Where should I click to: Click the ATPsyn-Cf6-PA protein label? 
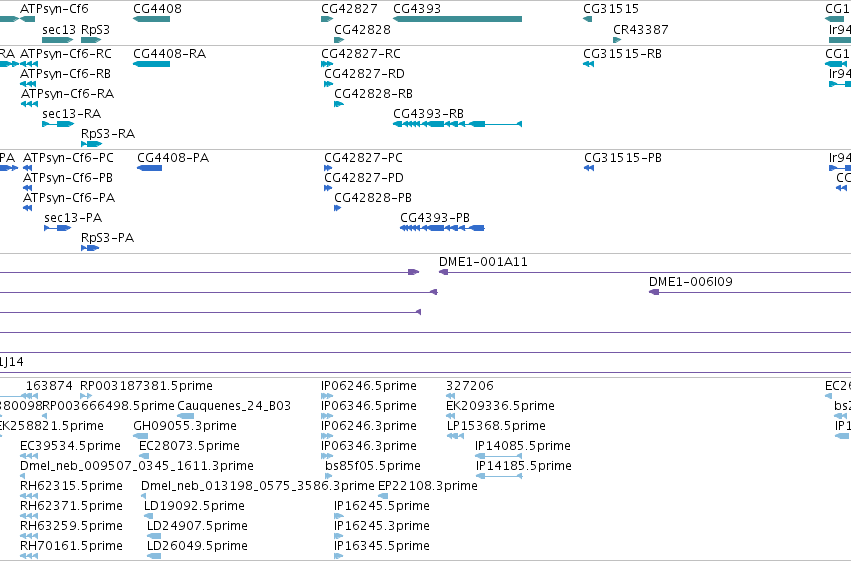(x=68, y=198)
